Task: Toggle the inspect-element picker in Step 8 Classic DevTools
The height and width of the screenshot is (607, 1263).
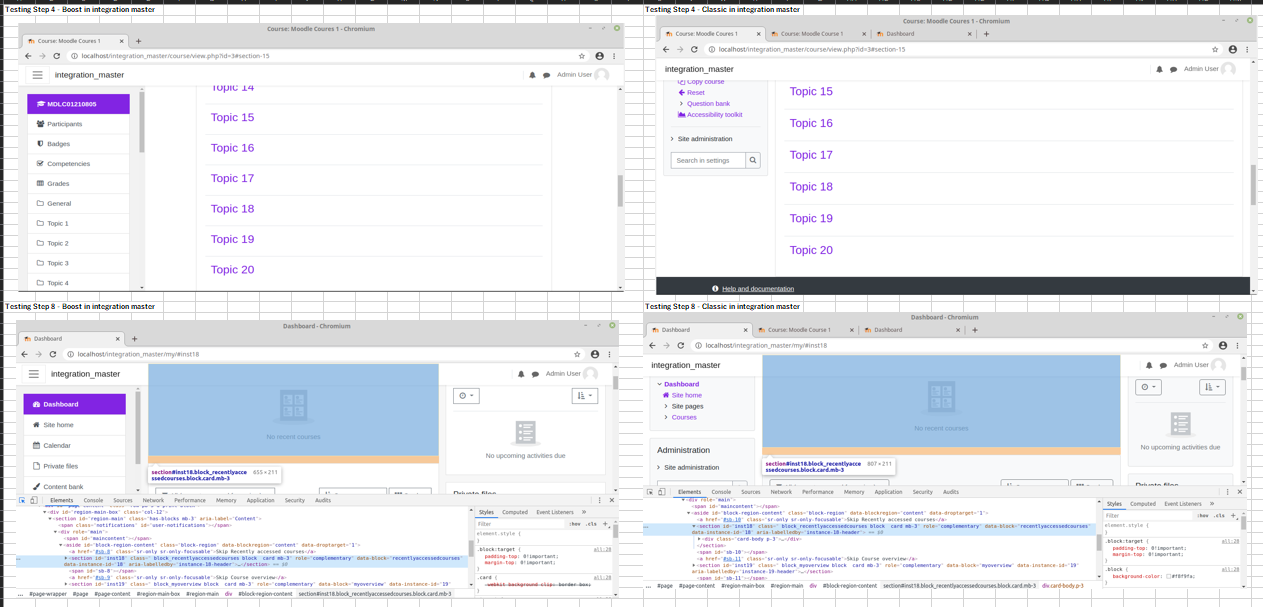Action: [650, 492]
